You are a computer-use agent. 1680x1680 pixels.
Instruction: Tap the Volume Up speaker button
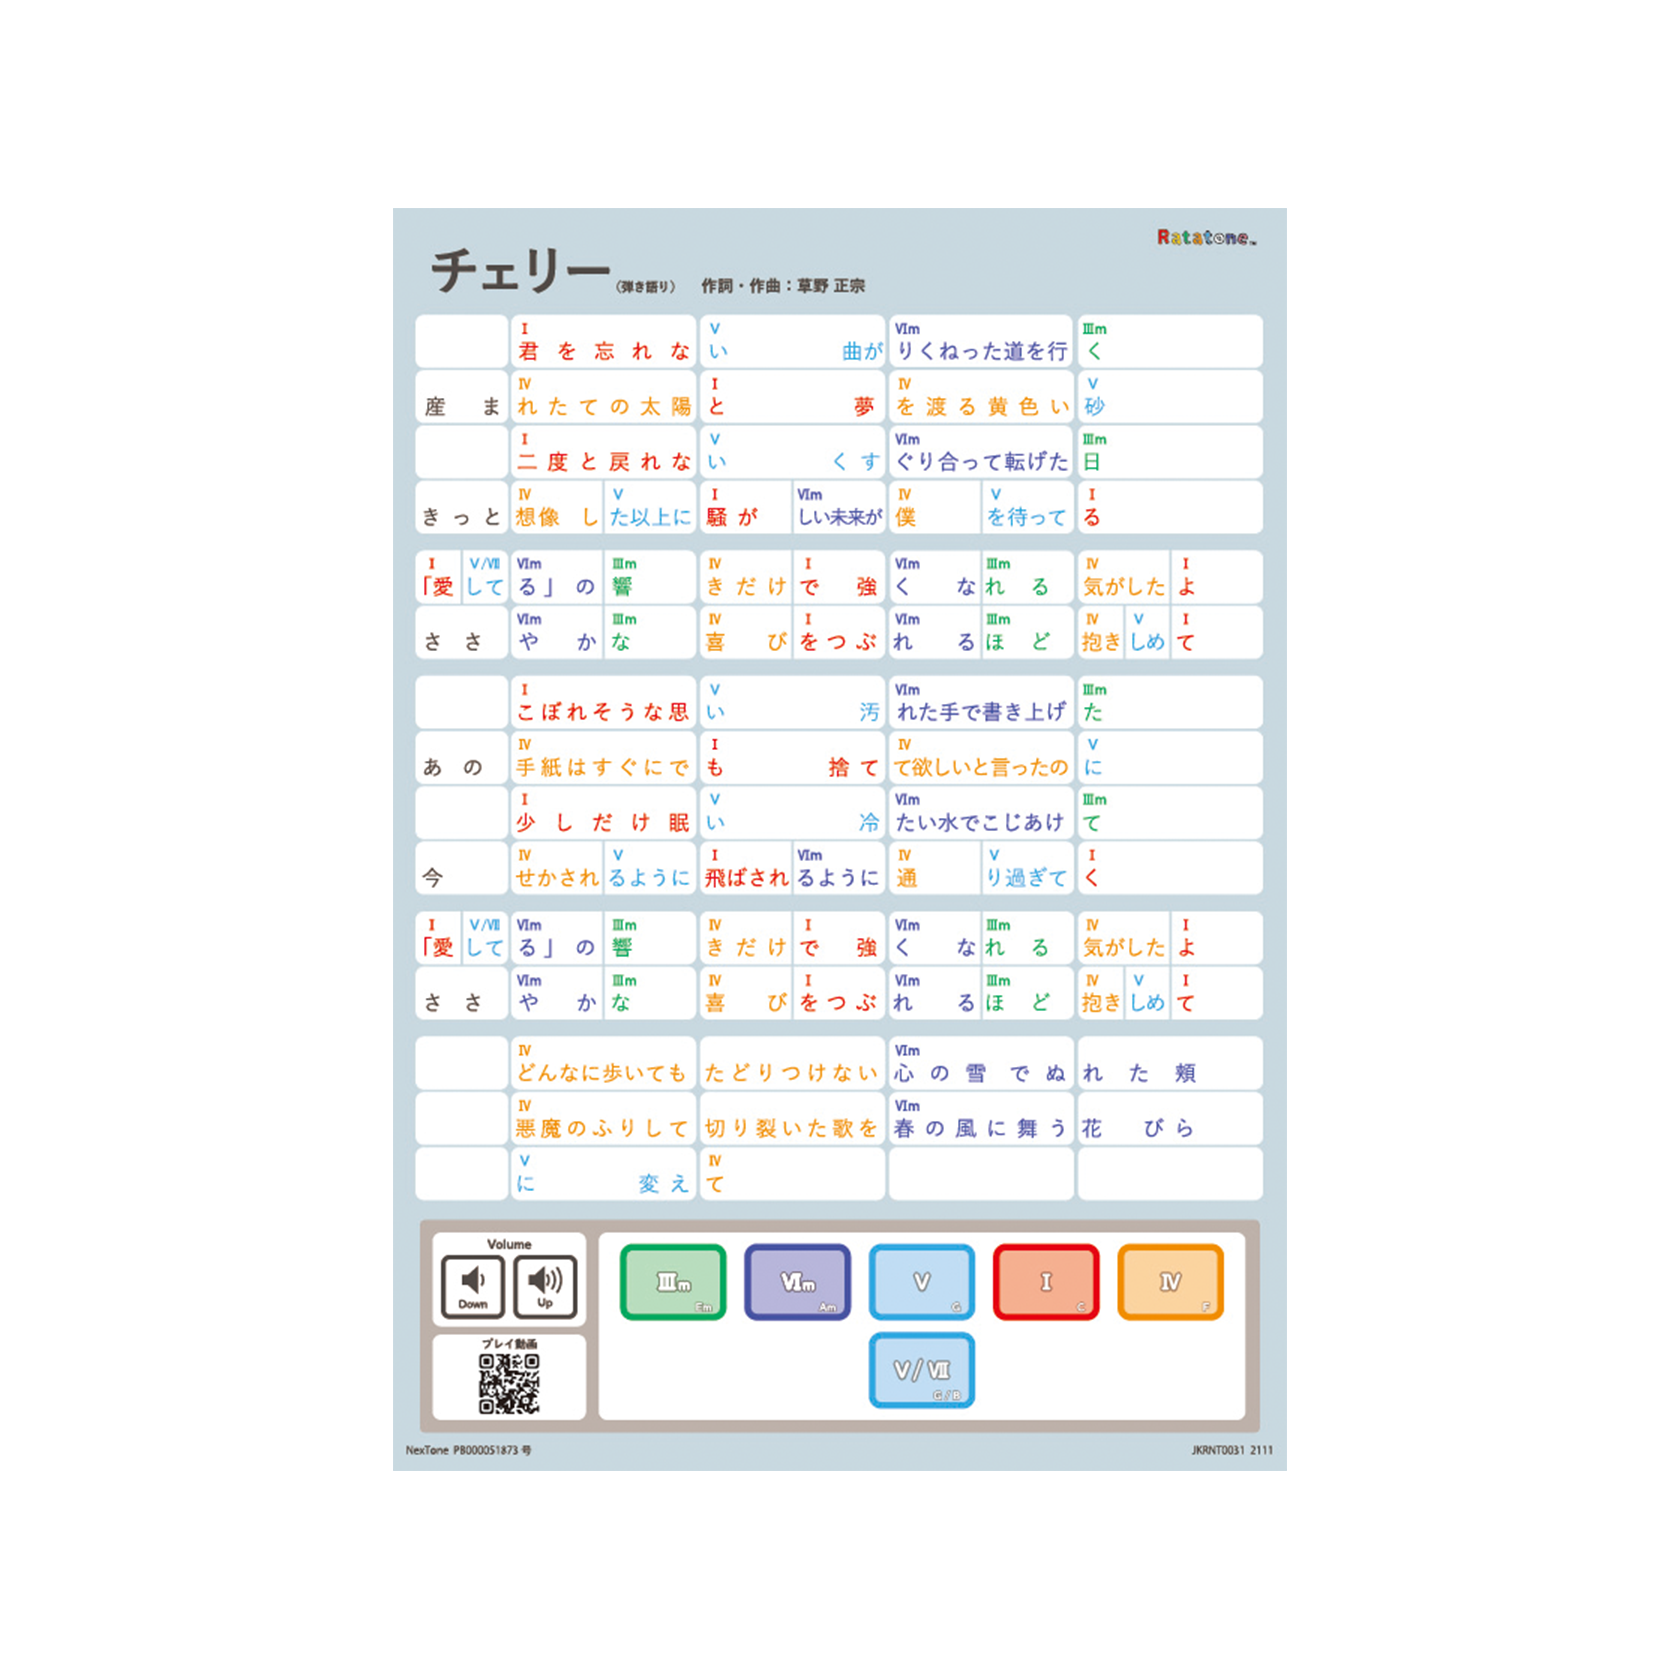coord(545,1286)
